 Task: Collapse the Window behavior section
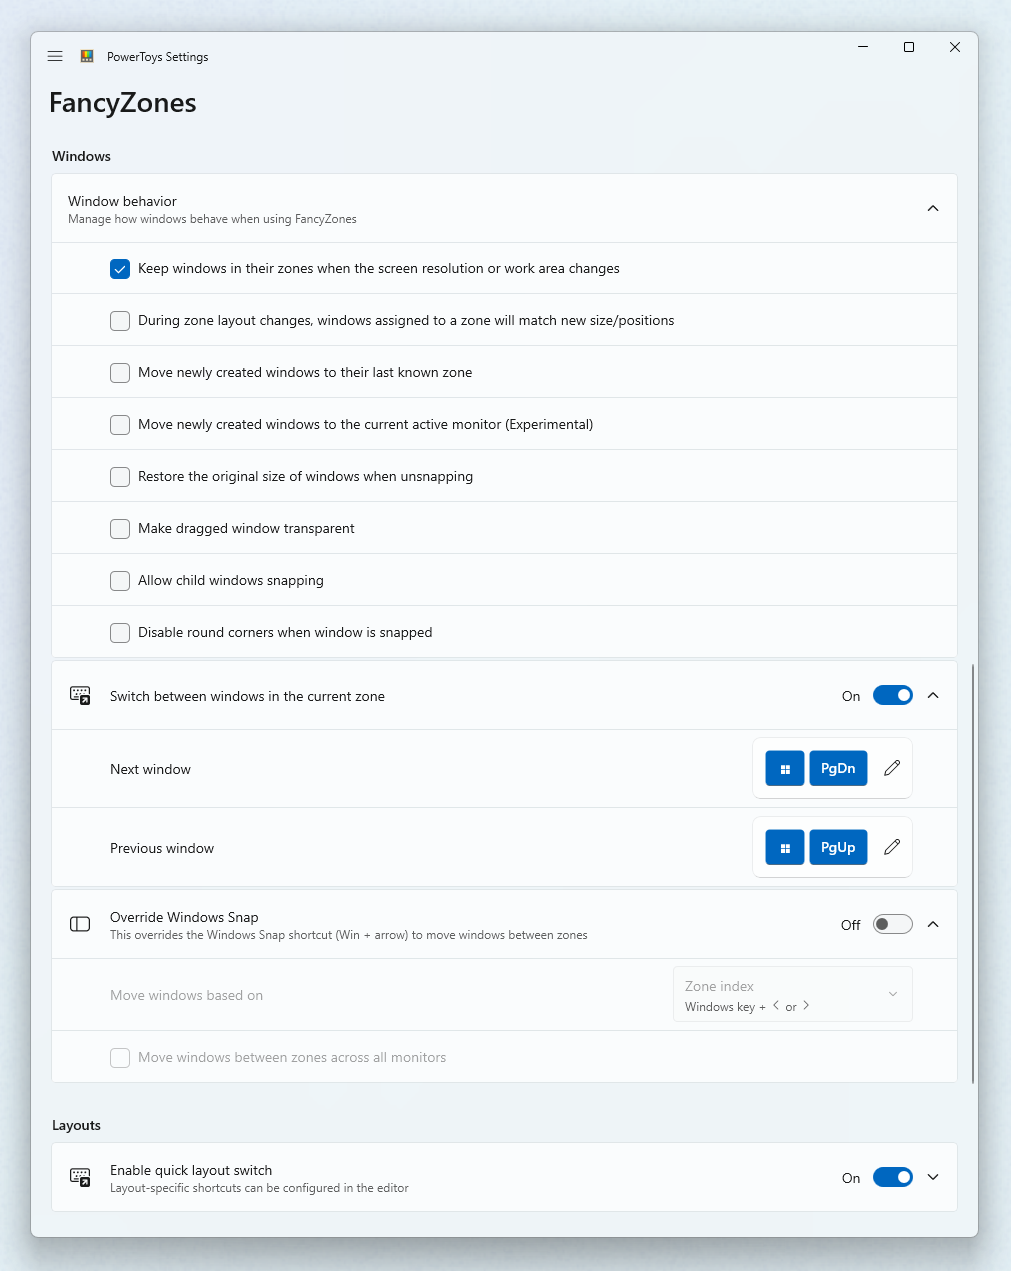click(x=932, y=208)
